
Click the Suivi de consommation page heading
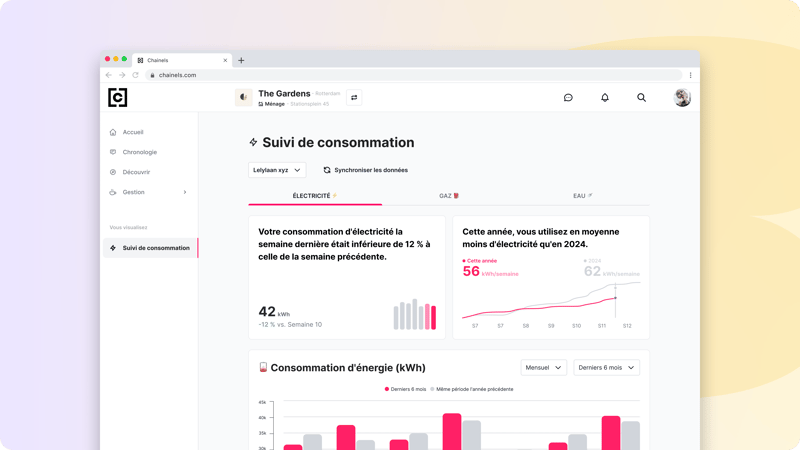click(338, 142)
